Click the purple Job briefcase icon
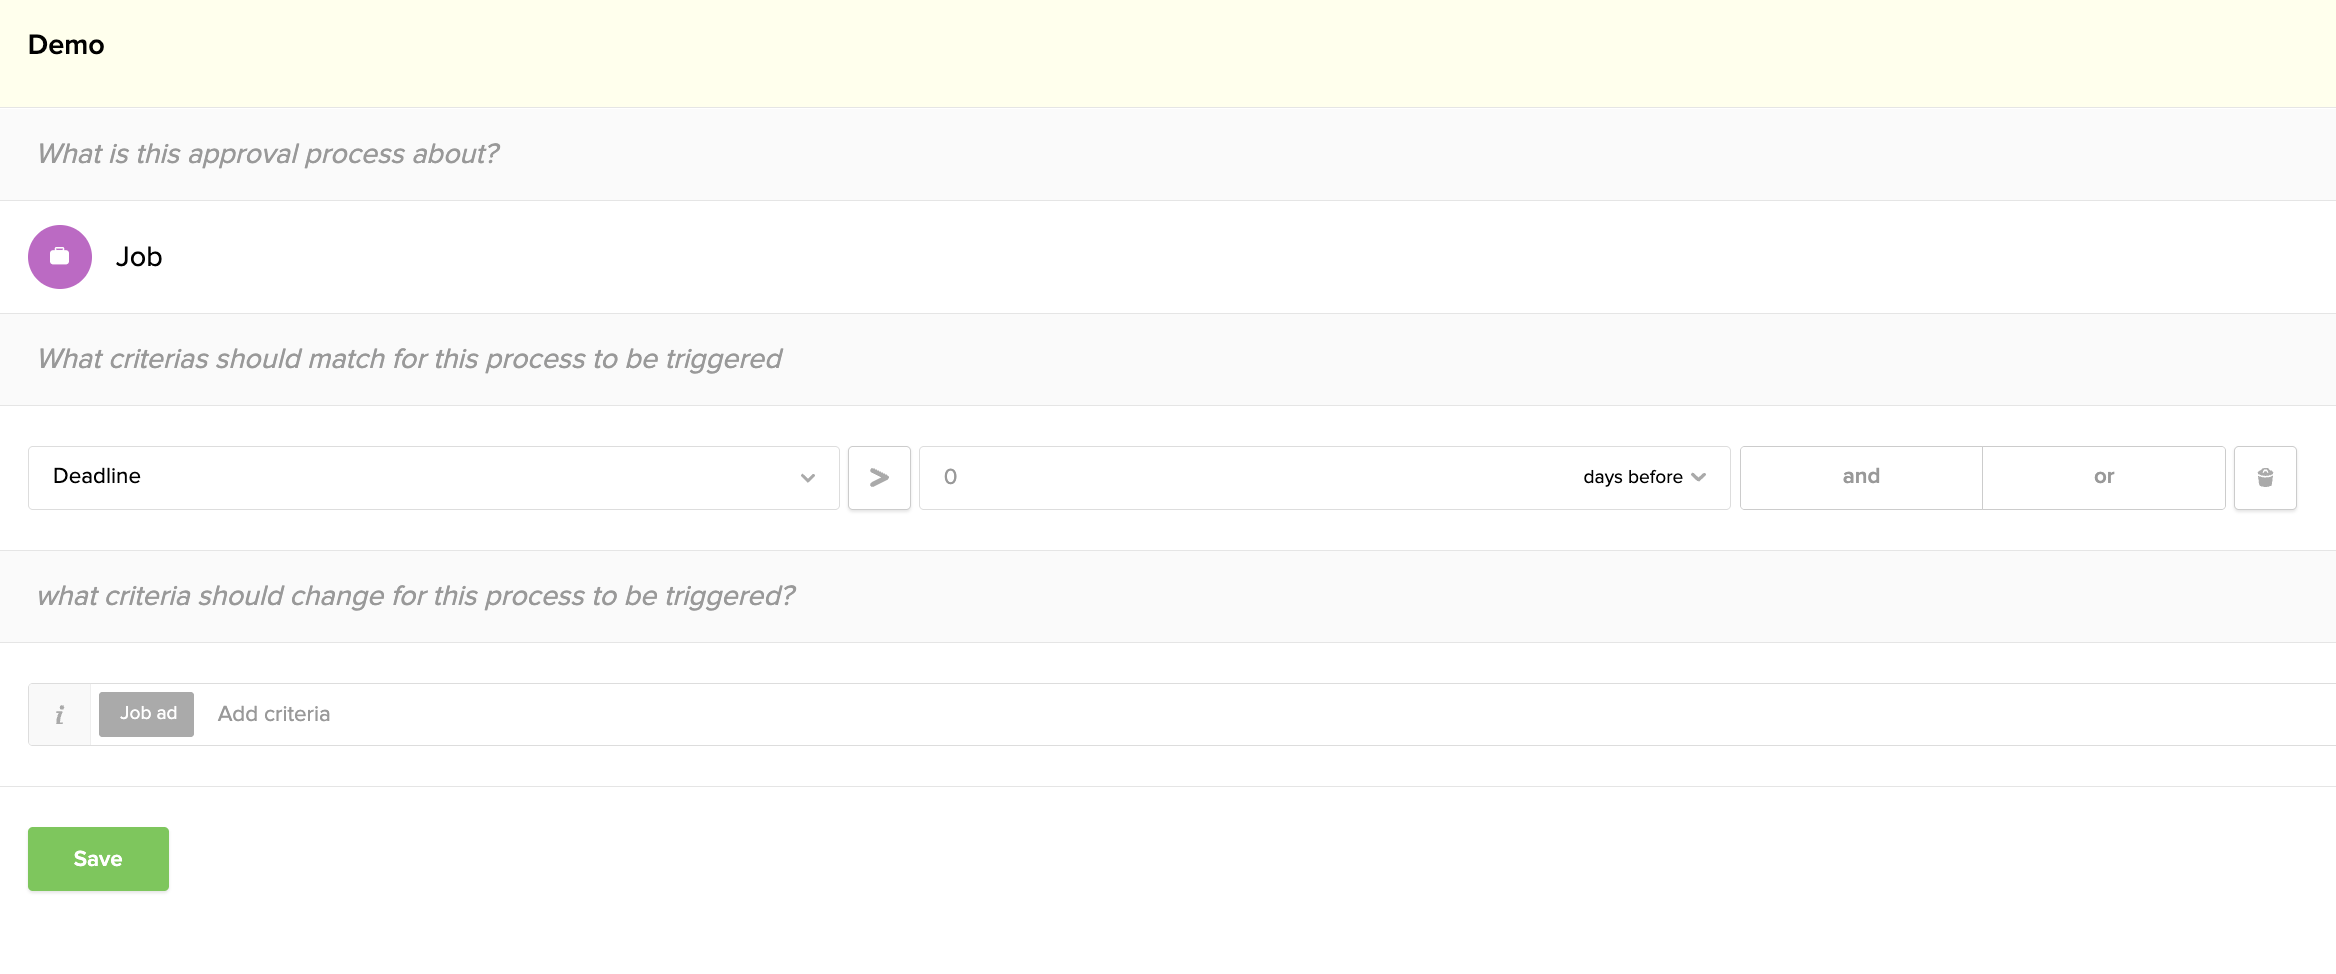This screenshot has width=2336, height=974. [60, 257]
